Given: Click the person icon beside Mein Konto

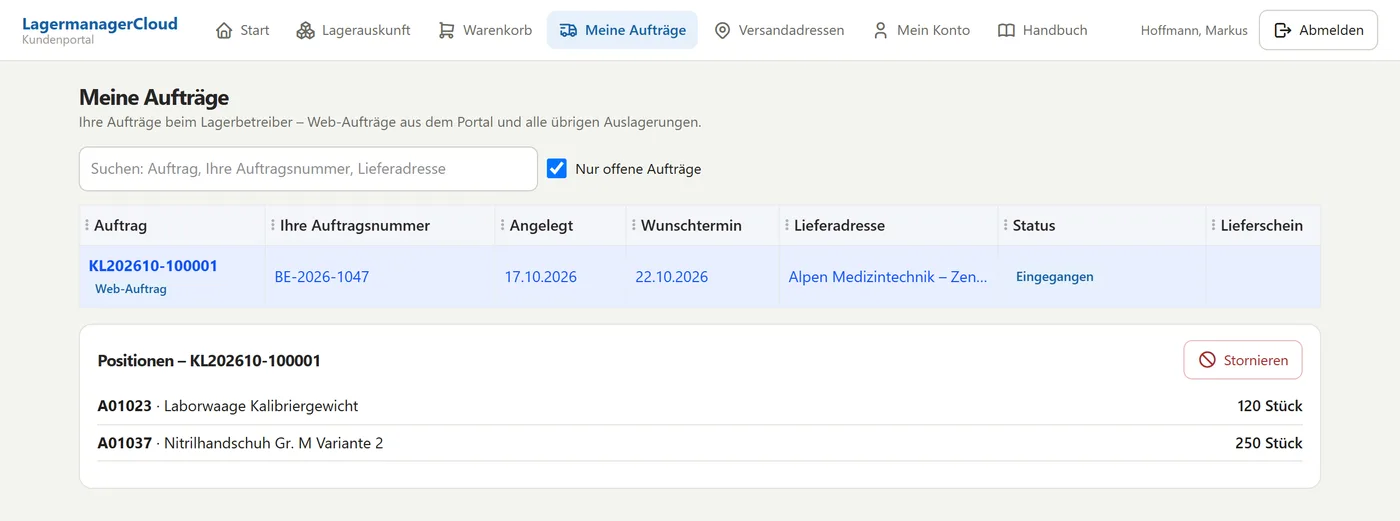Looking at the screenshot, I should click(x=880, y=30).
